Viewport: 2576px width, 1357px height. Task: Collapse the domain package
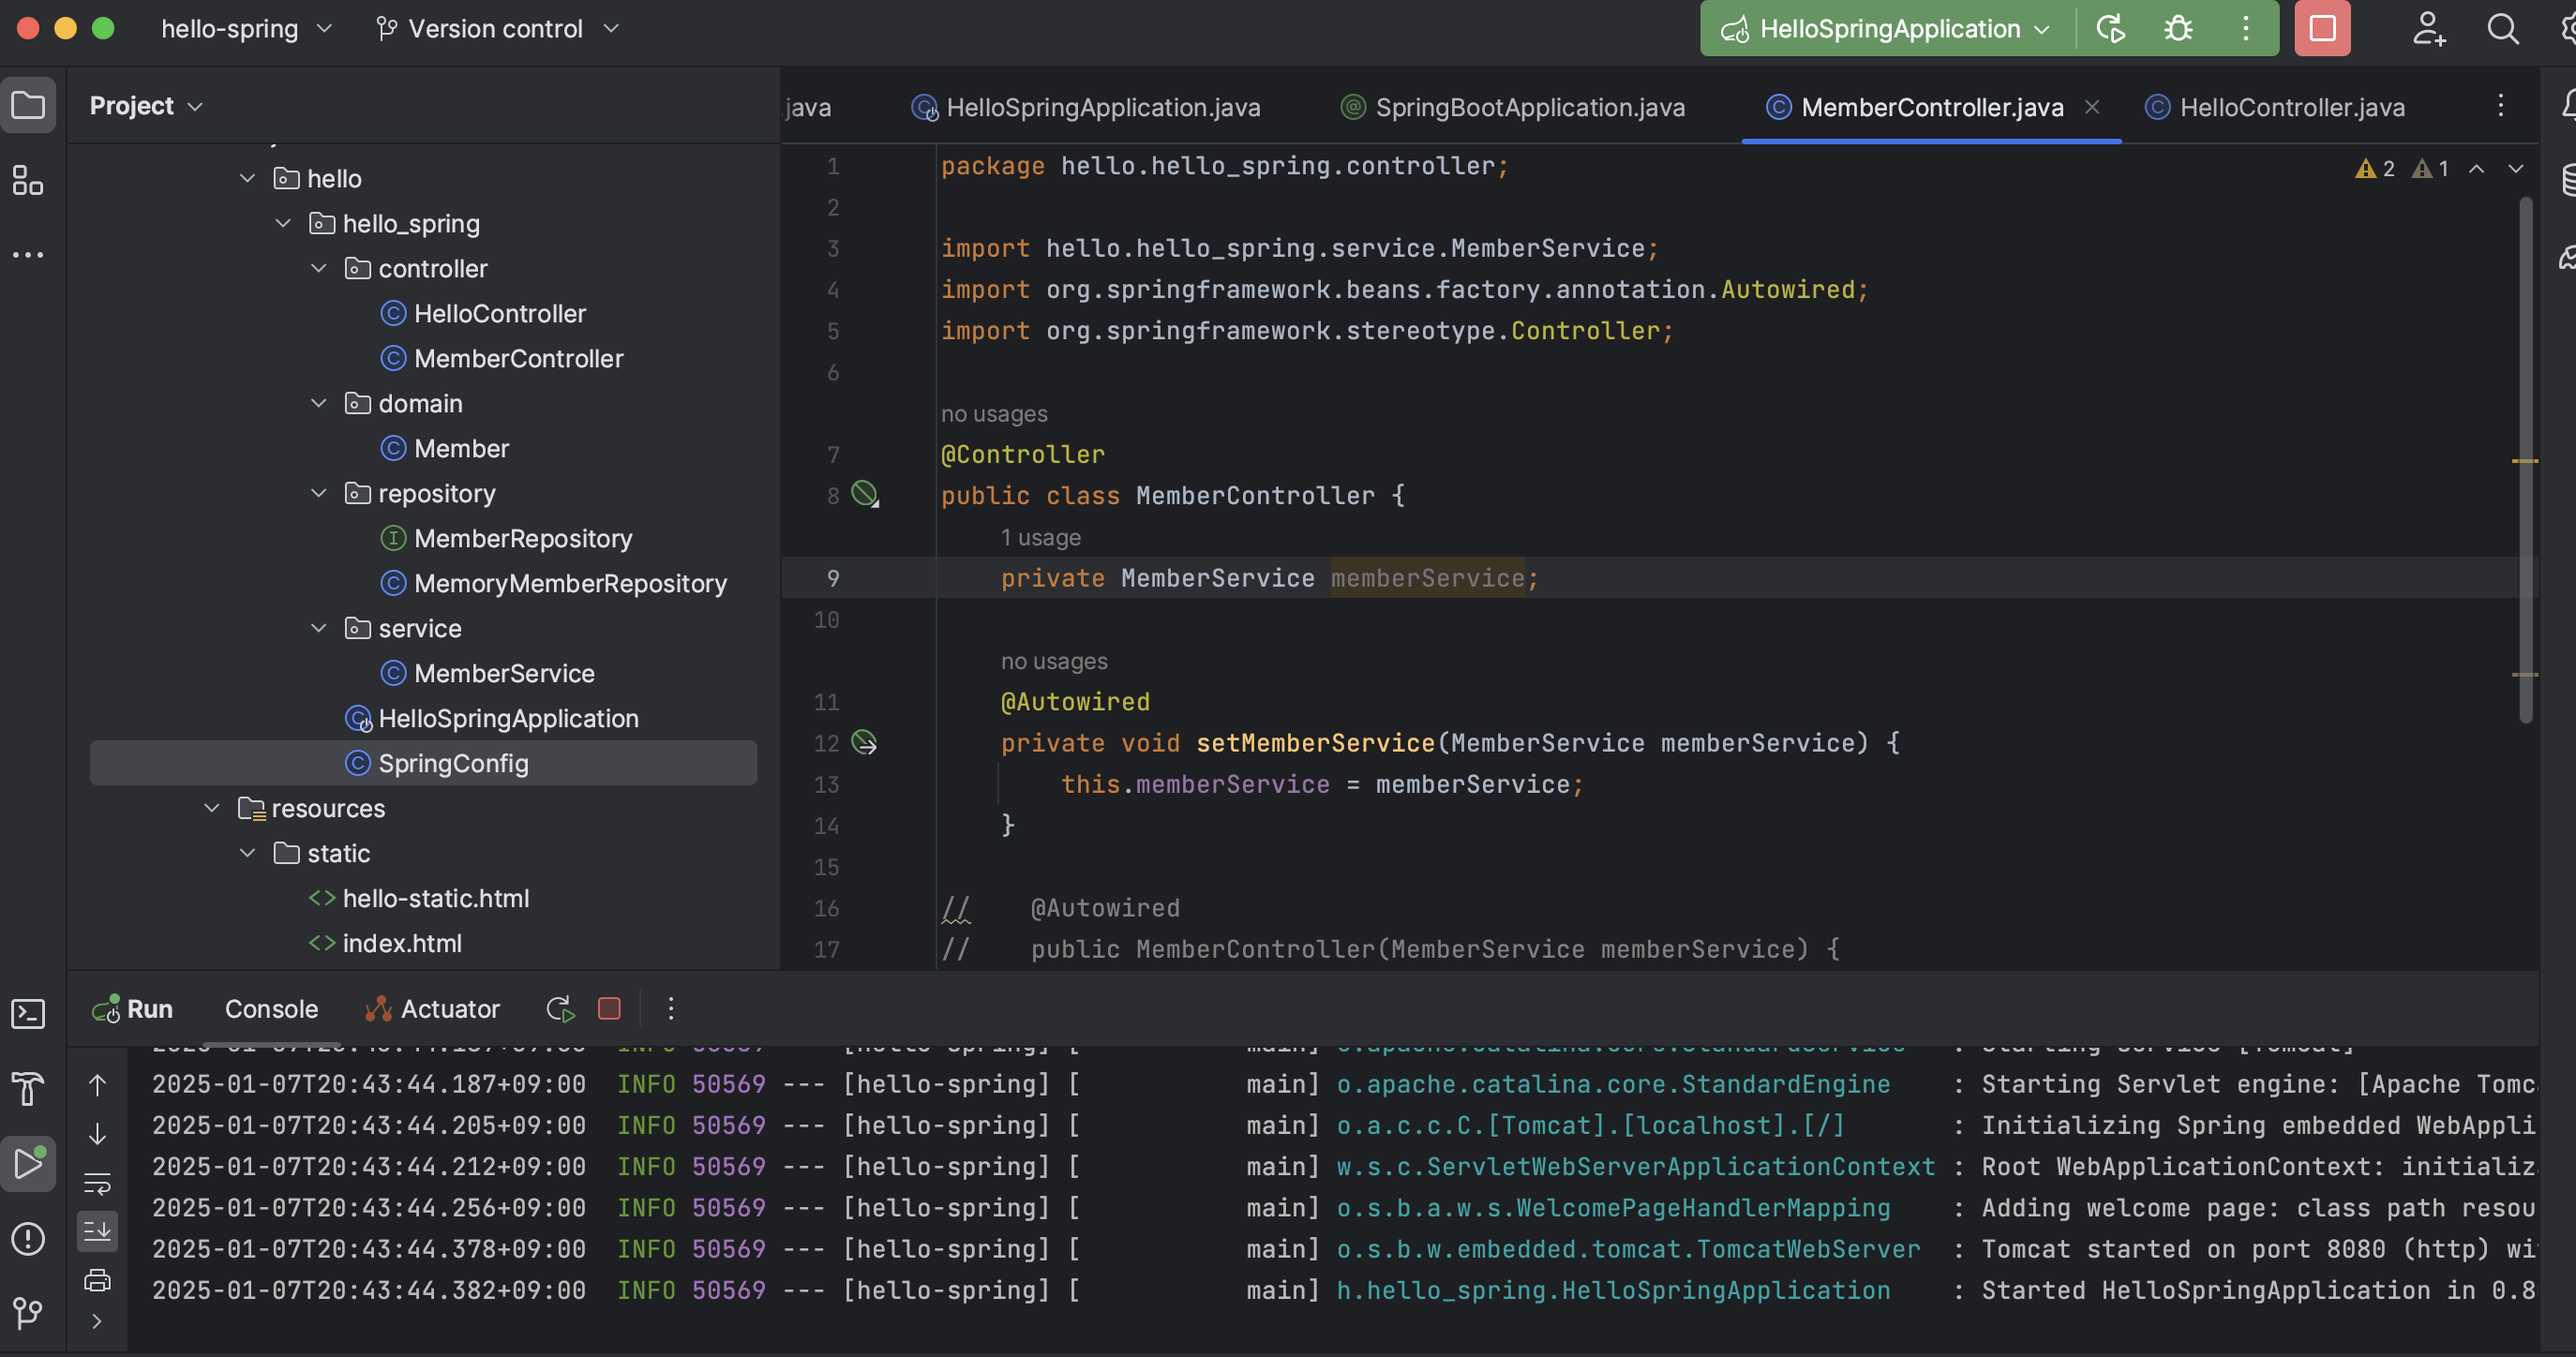point(319,403)
